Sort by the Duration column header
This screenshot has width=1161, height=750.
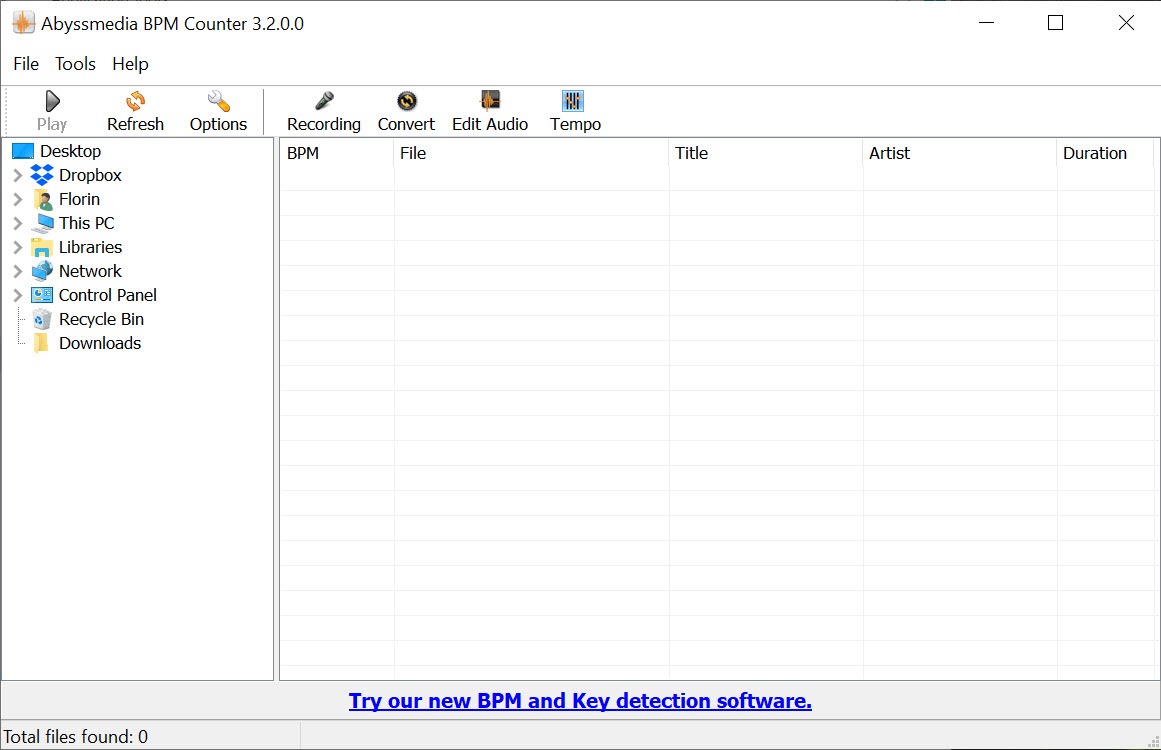tap(1105, 153)
